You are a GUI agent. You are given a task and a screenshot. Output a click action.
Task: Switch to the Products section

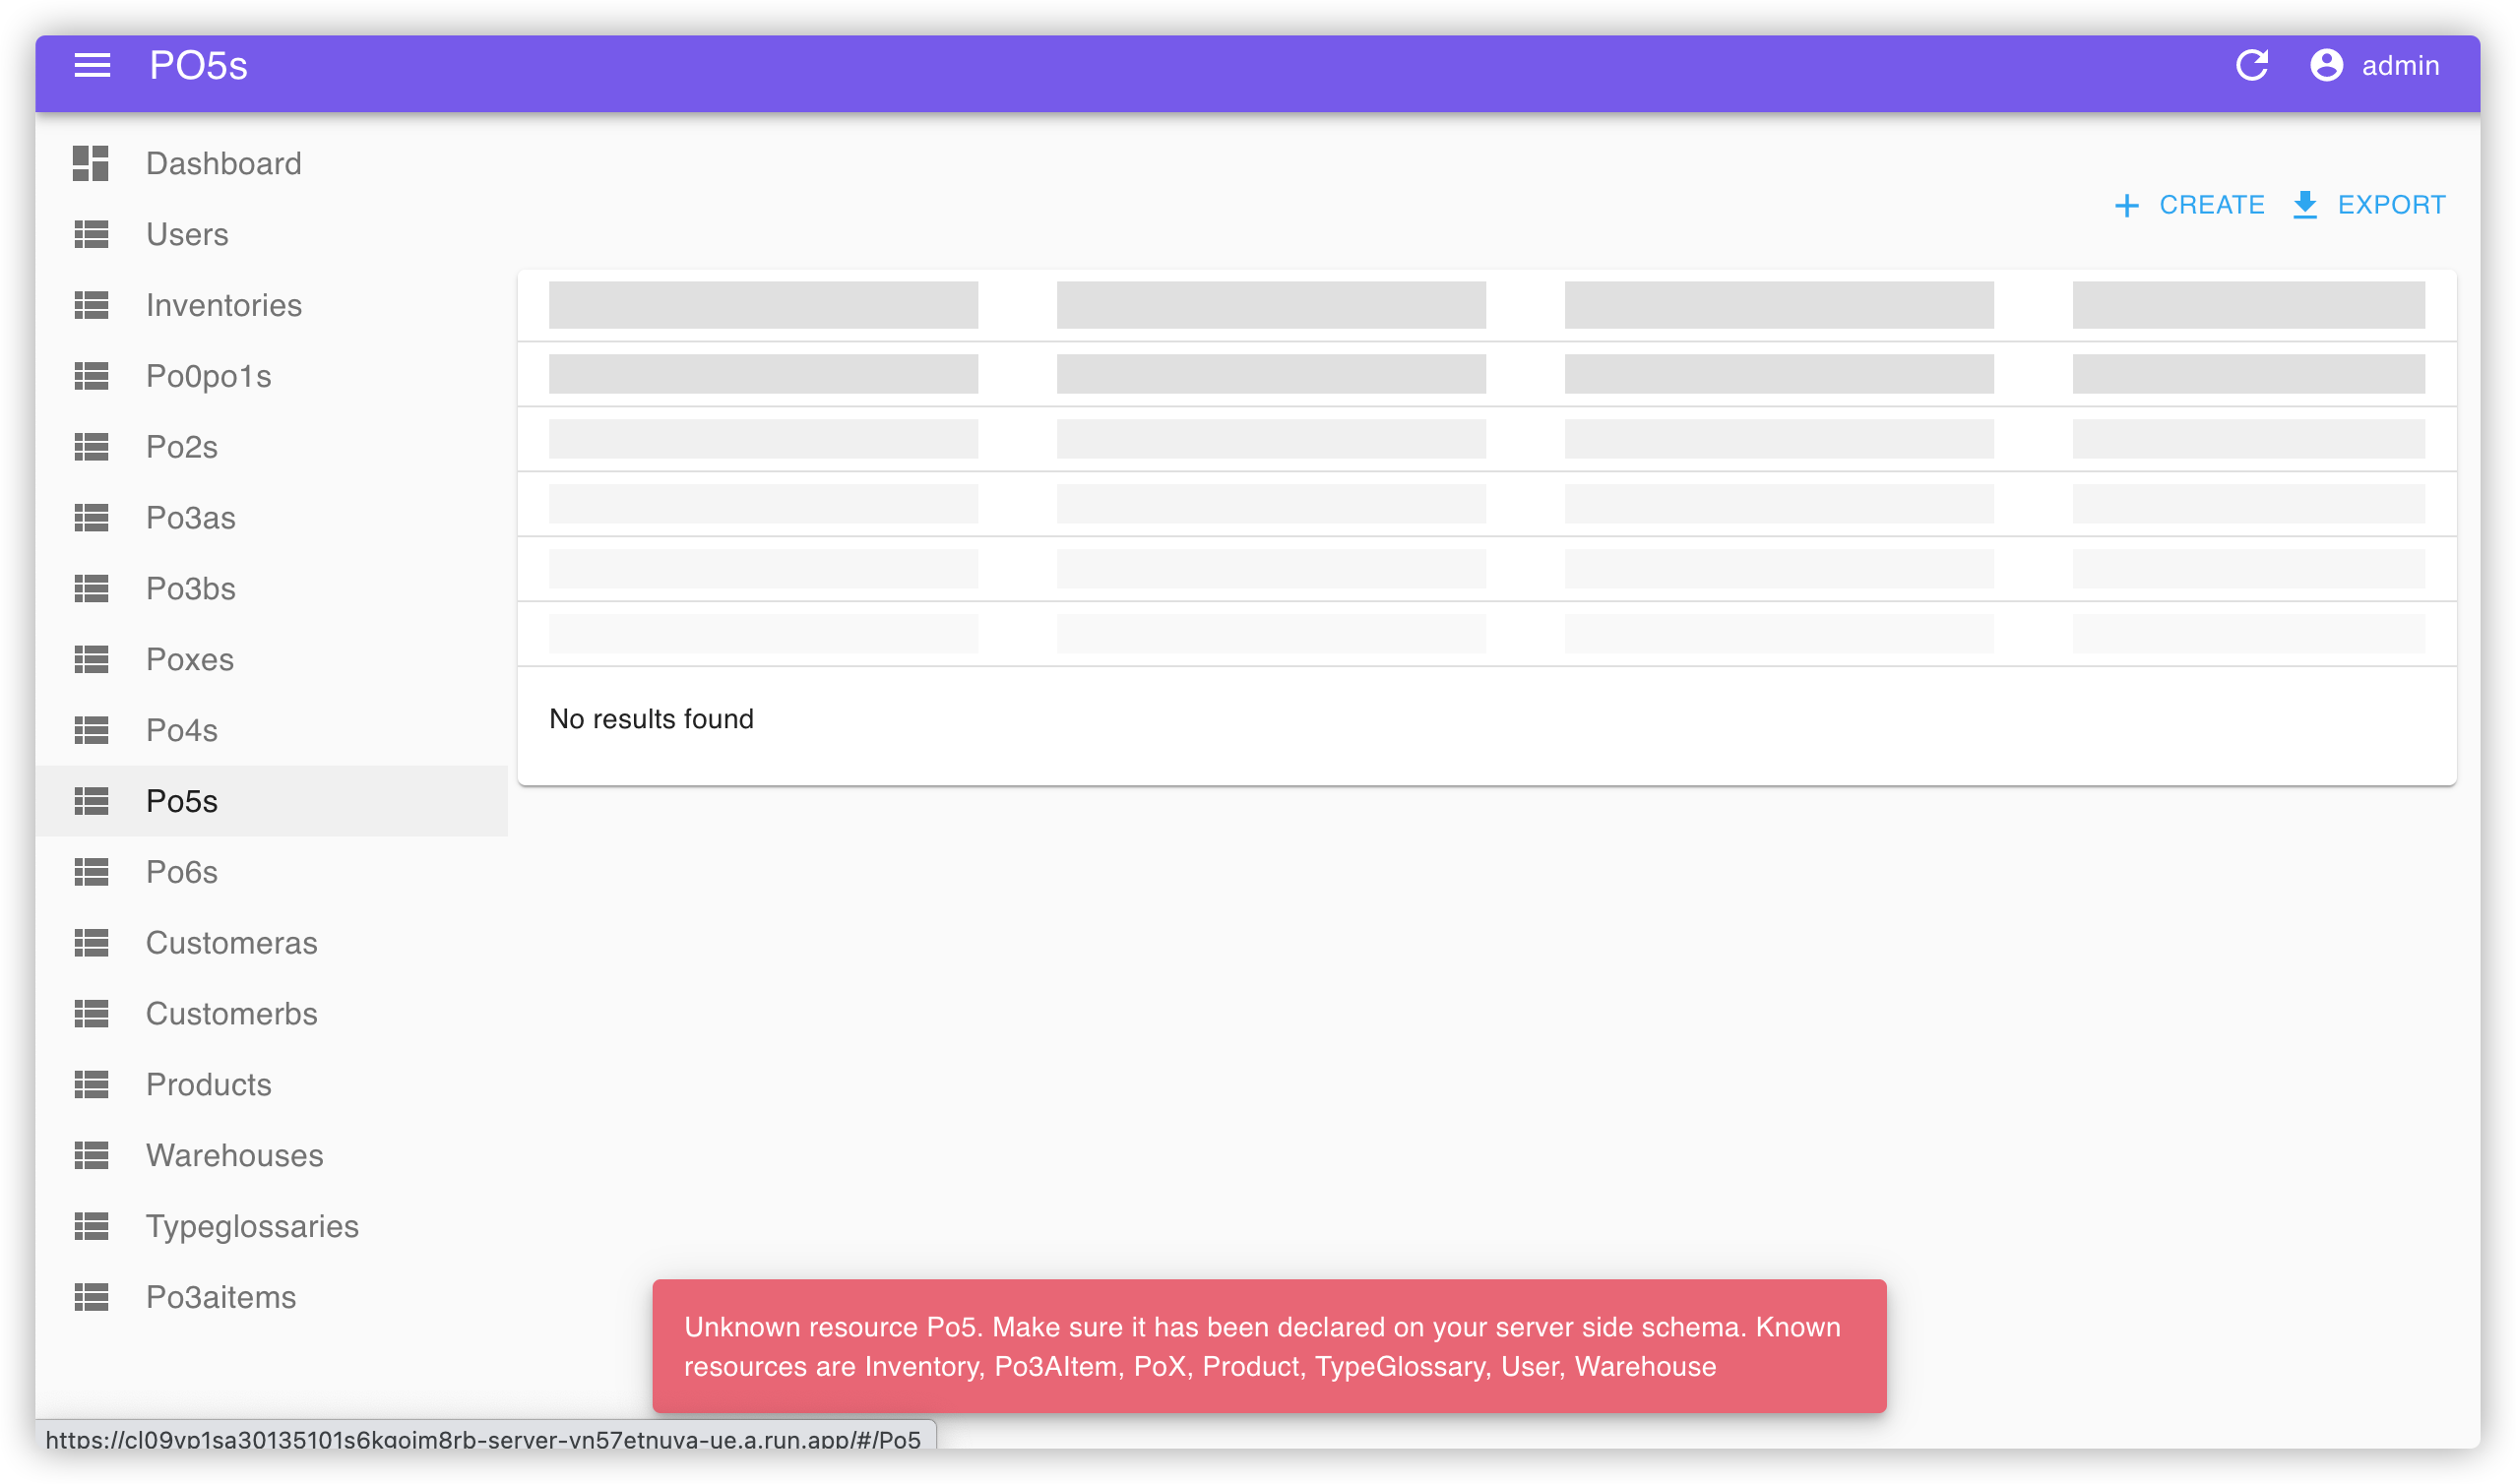click(209, 1084)
